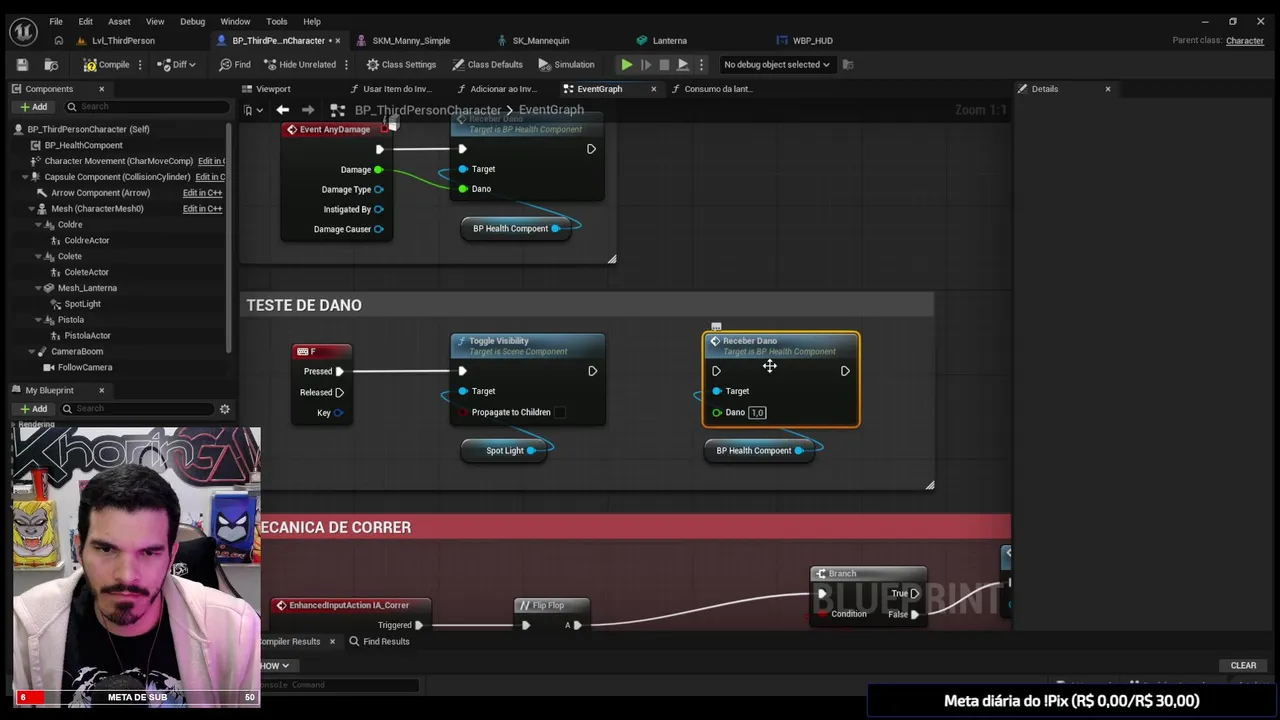The image size is (1280, 720).
Task: Close the Details panel
Action: [x=1108, y=89]
